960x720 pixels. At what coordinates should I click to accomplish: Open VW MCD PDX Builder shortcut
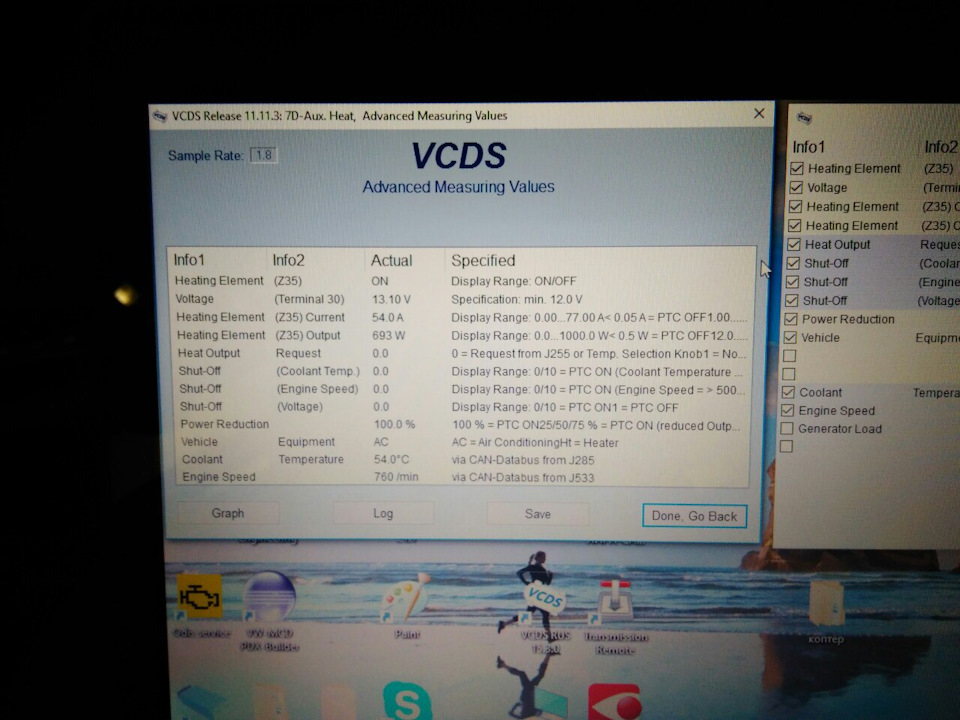point(269,609)
